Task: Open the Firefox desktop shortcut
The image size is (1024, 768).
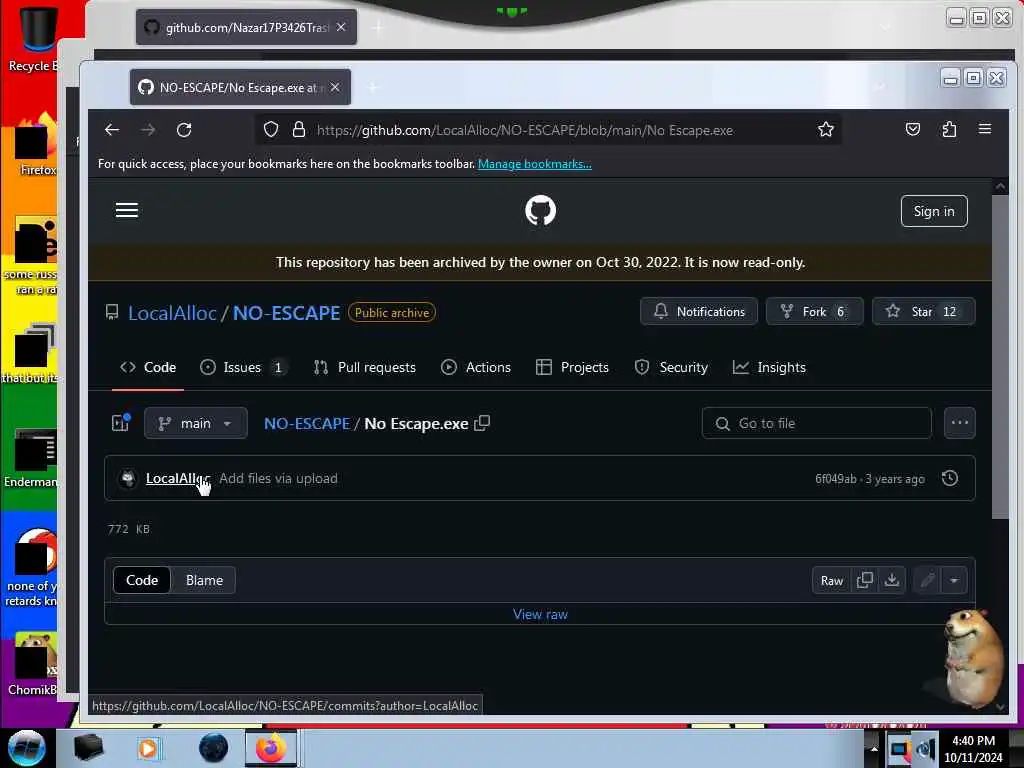Action: 36,145
